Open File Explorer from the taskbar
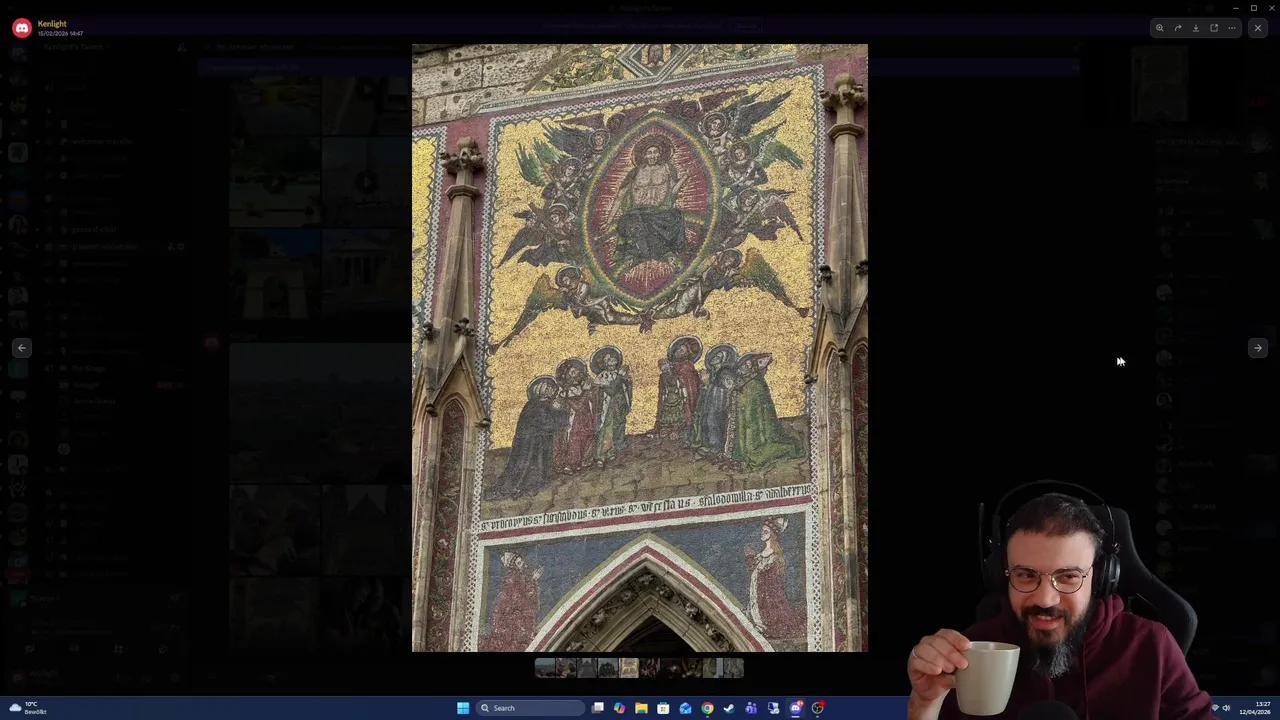 (641, 708)
